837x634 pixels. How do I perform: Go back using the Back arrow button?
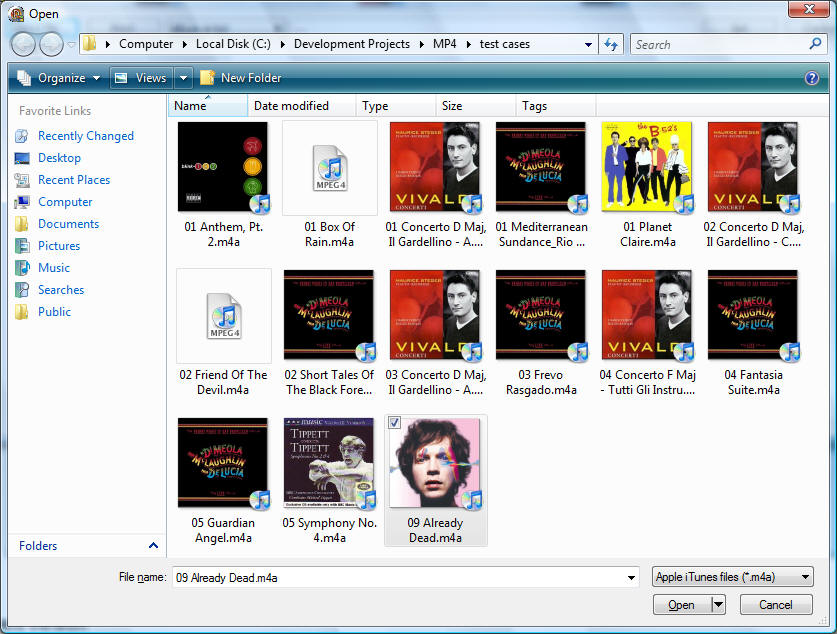(23, 44)
